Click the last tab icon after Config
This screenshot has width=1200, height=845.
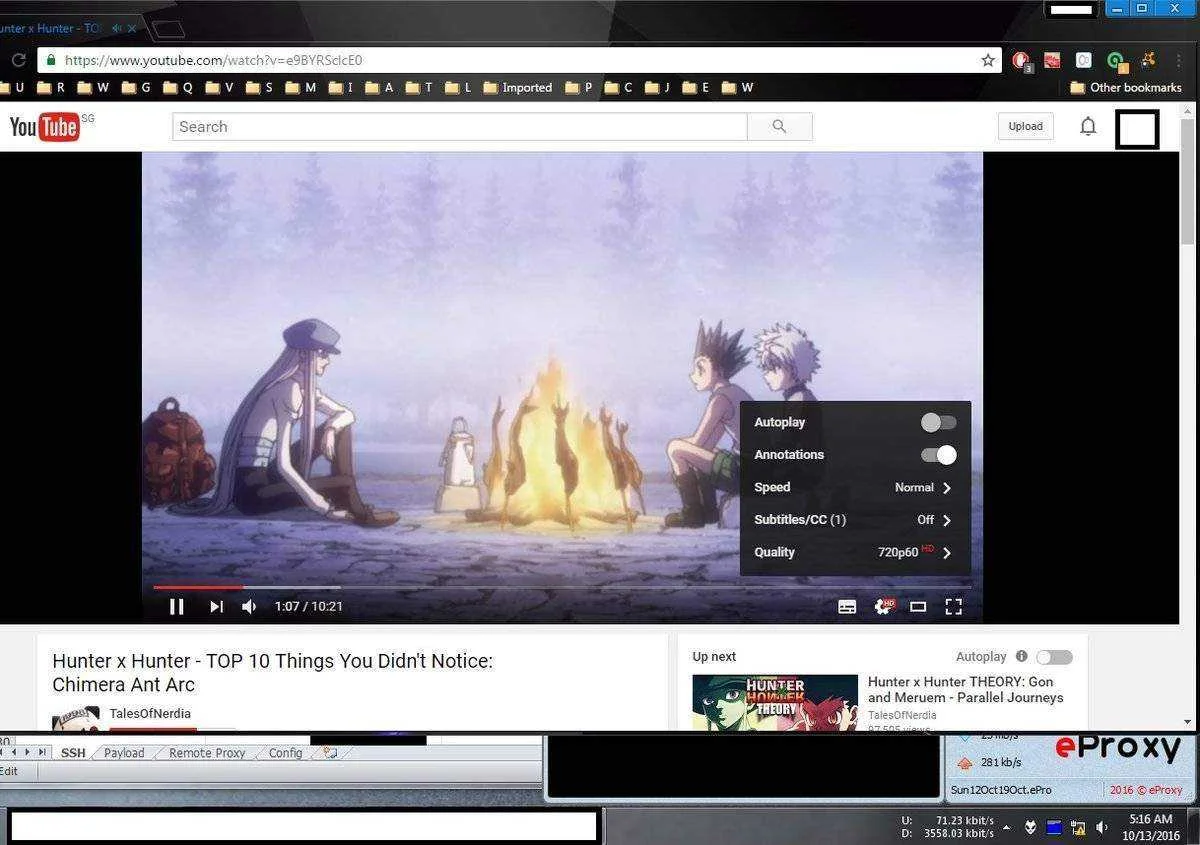[330, 753]
